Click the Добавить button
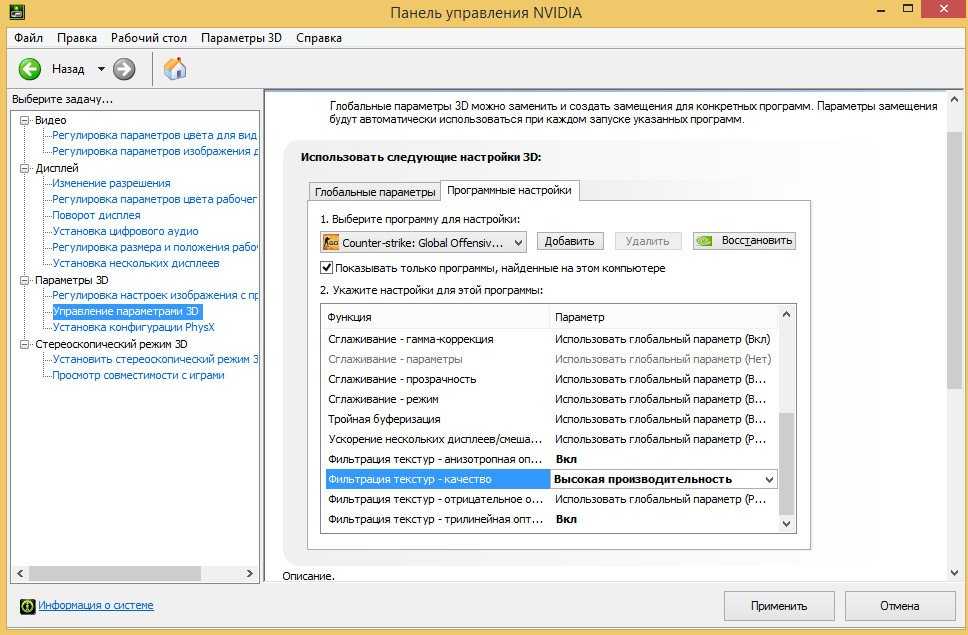Viewport: 968px width, 635px height. [570, 241]
